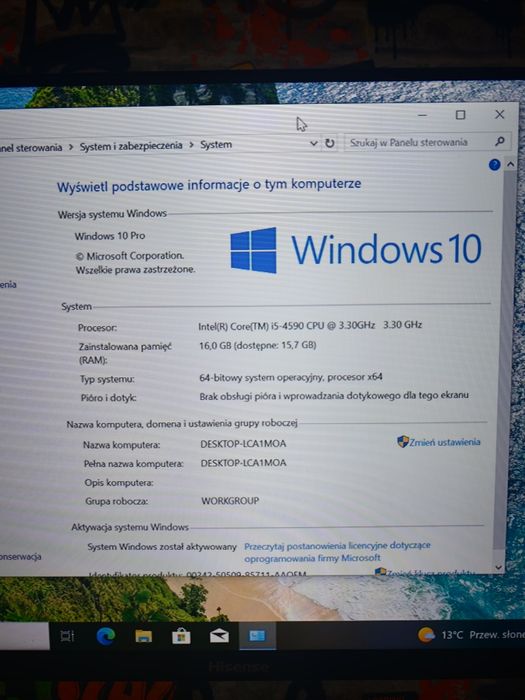This screenshot has height=700, width=525.
Task: Launch Microsoft Edge from the taskbar
Action: pos(106,636)
